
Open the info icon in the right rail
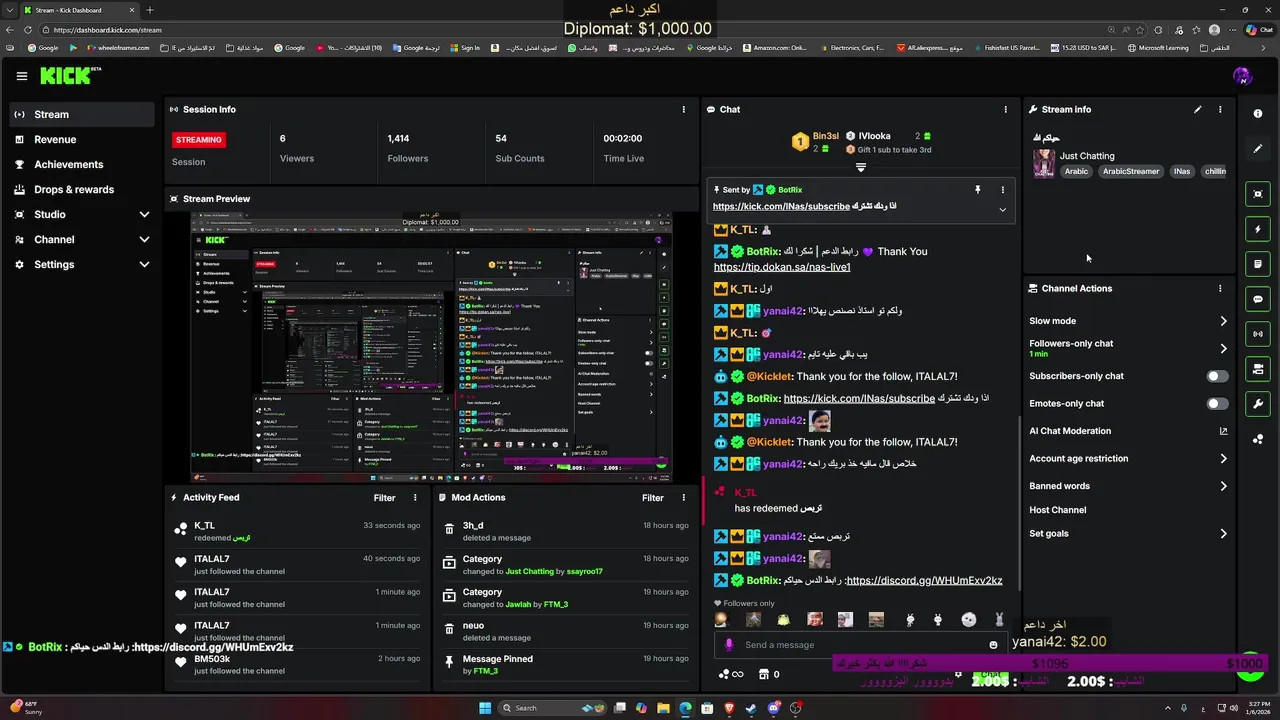coord(1258,114)
